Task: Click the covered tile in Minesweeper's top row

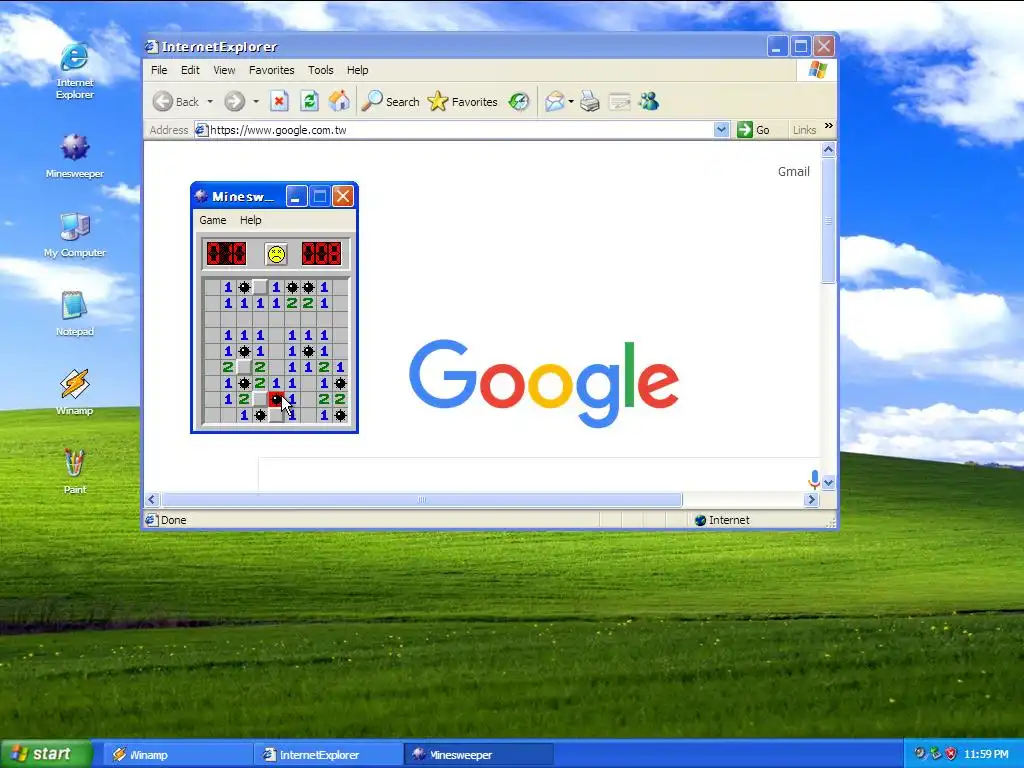Action: 260,287
